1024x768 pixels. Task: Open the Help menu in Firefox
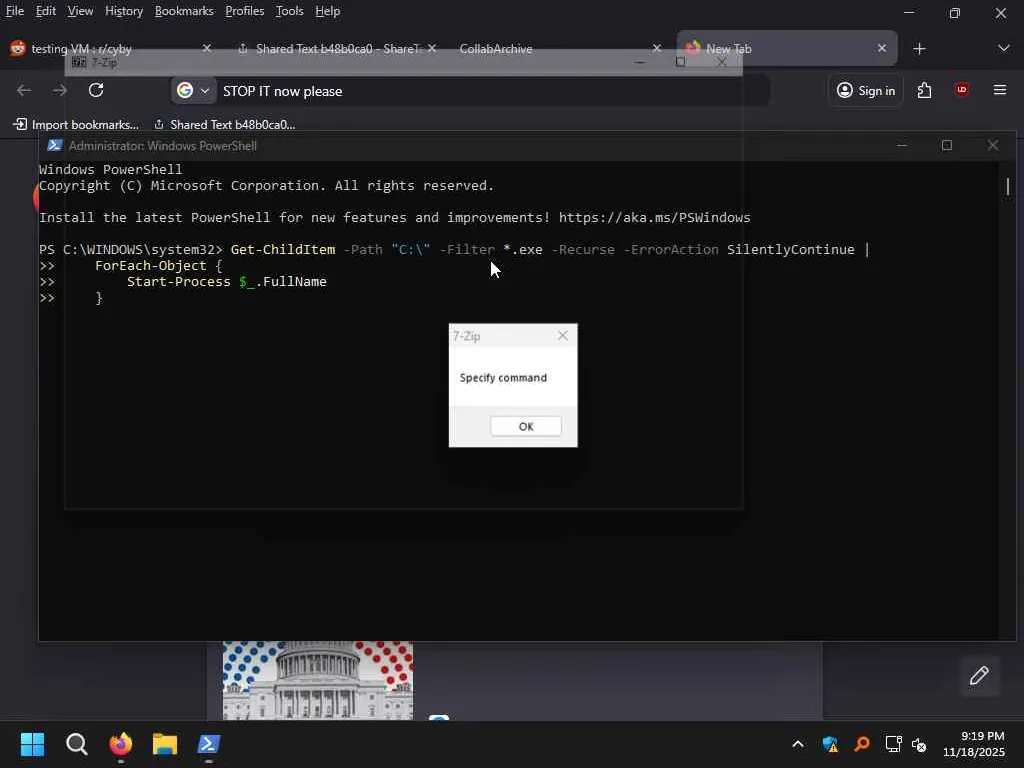tap(327, 11)
